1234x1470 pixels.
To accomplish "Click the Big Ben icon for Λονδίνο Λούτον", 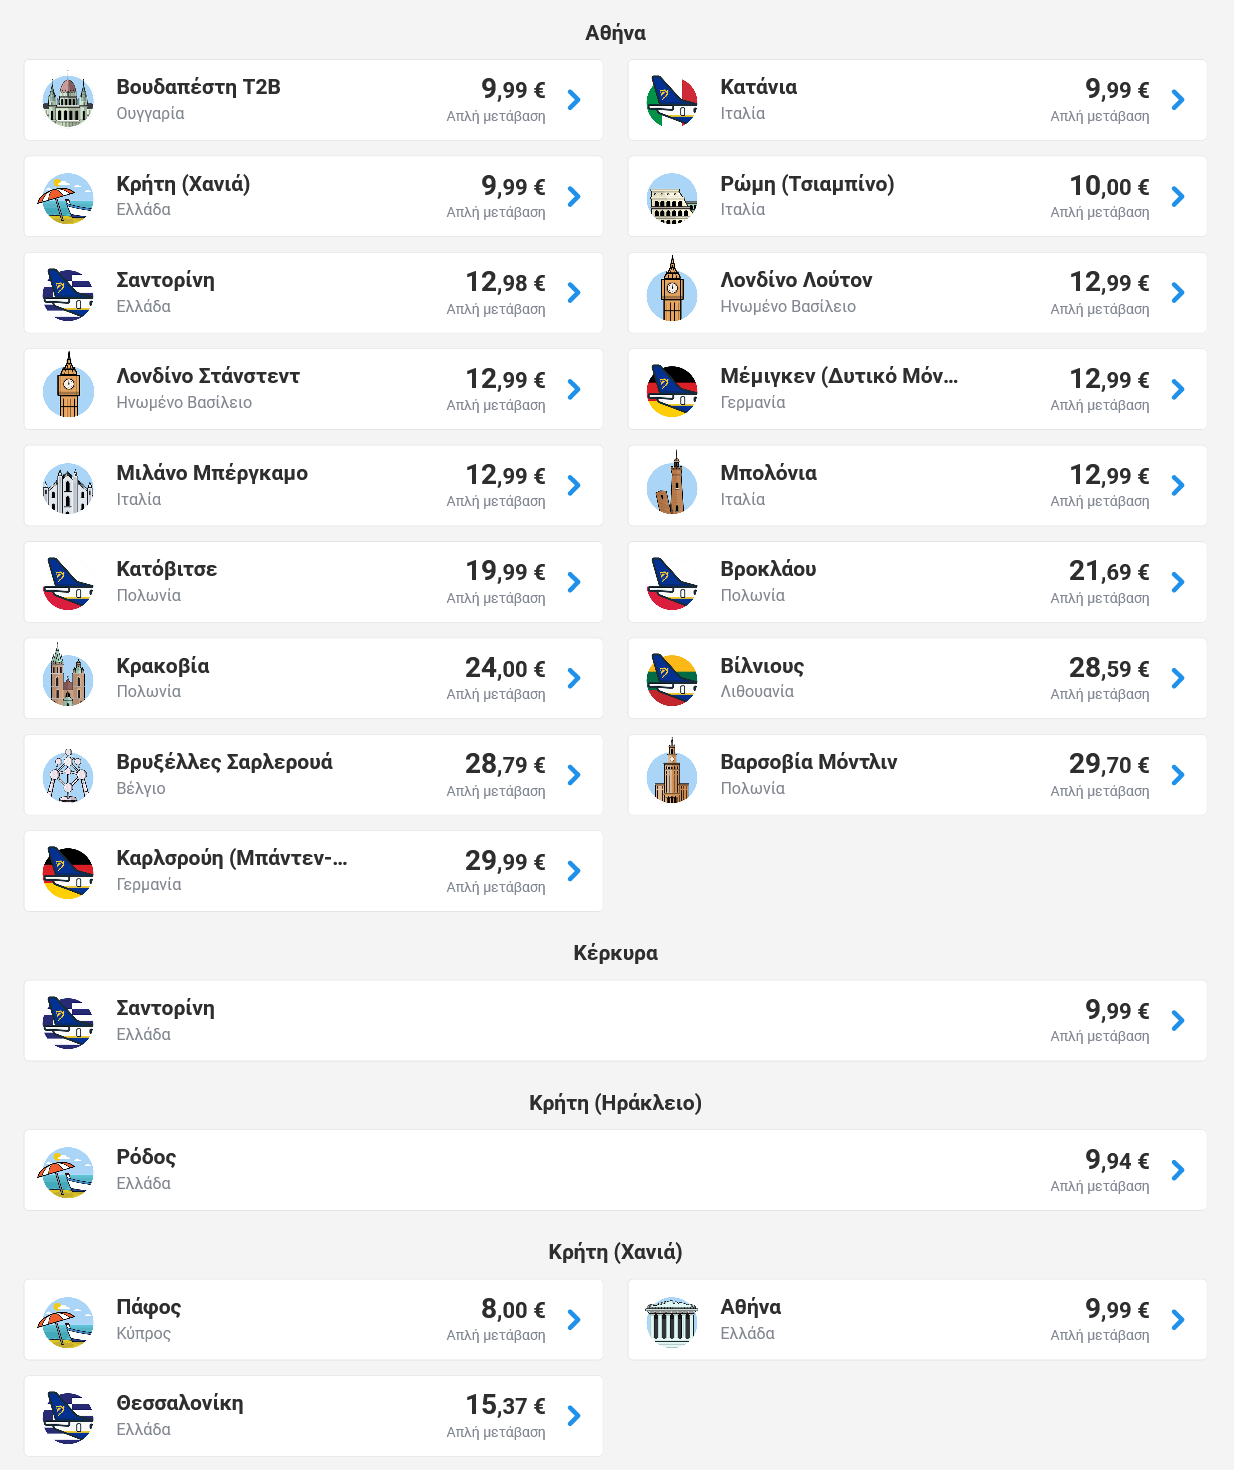I will [x=672, y=289].
